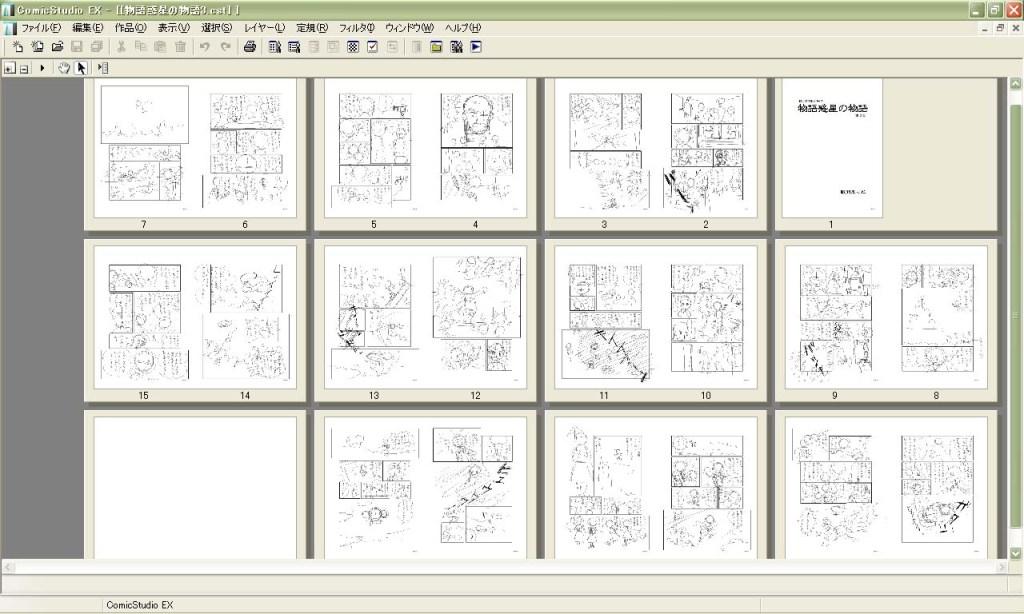Select the page 15 thumbnail
1024x614 pixels.
(x=144, y=317)
